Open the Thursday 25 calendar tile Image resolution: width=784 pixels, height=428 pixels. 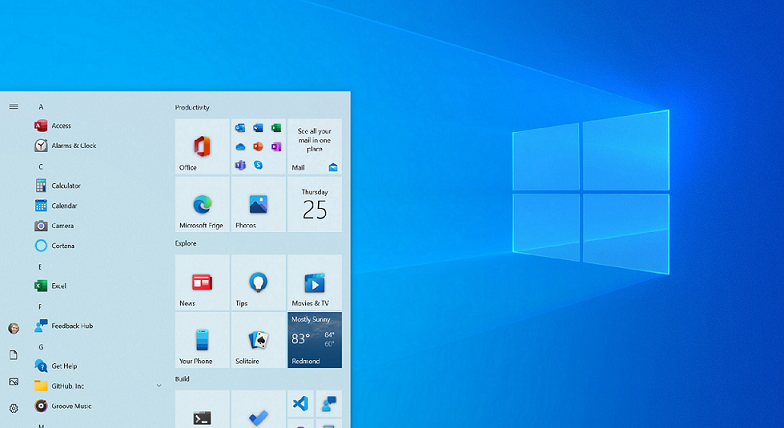tap(314, 204)
